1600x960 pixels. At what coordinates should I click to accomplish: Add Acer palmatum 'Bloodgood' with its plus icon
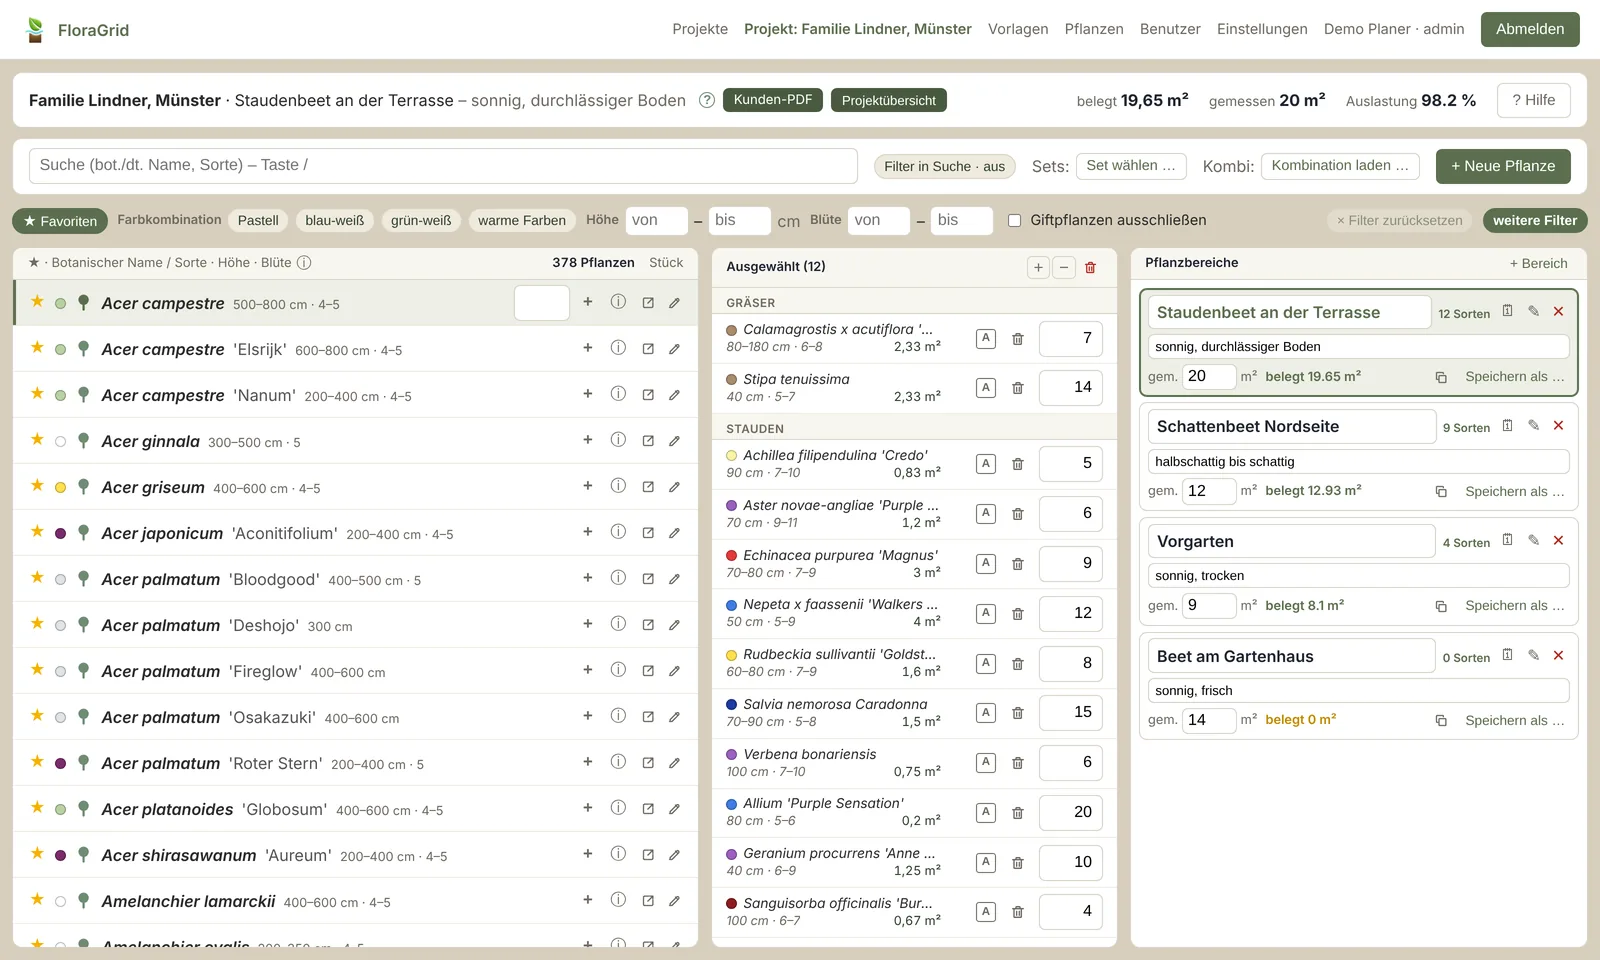pyautogui.click(x=588, y=578)
